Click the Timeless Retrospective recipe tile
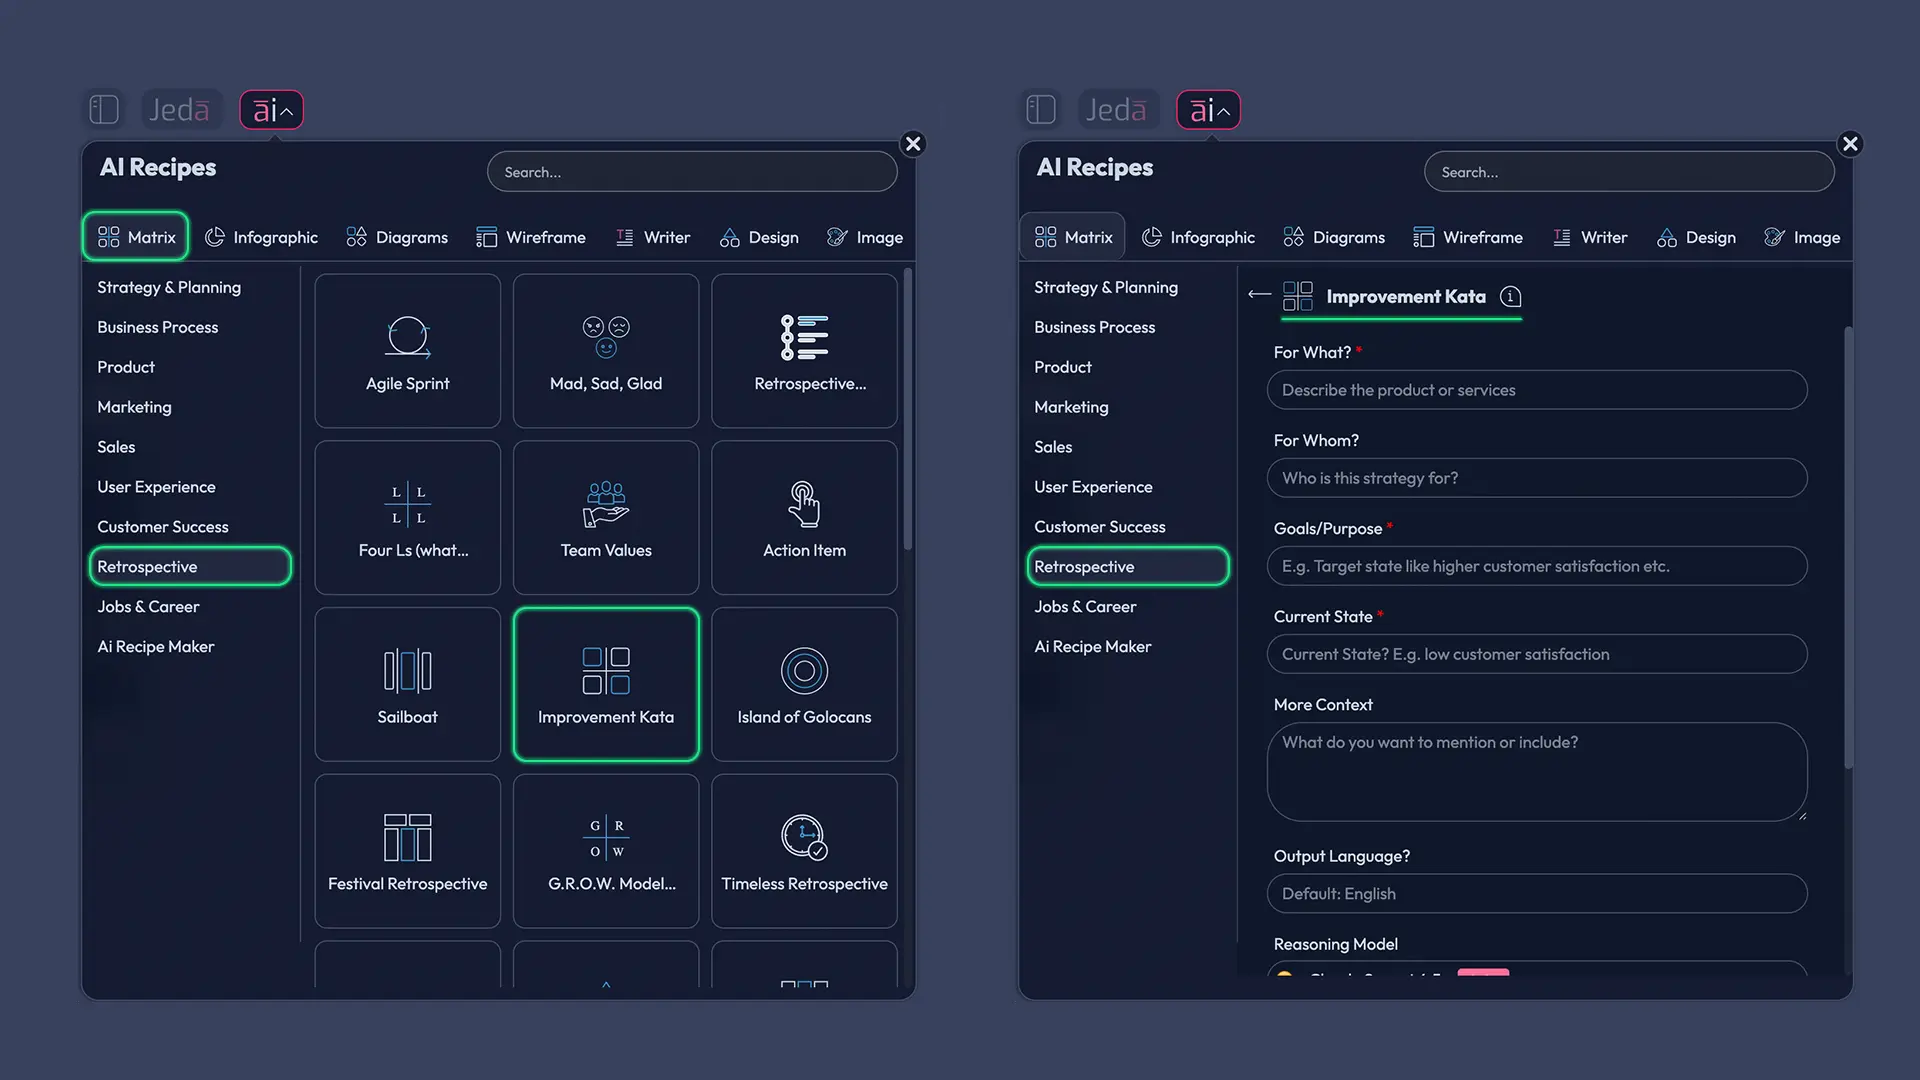 point(804,851)
